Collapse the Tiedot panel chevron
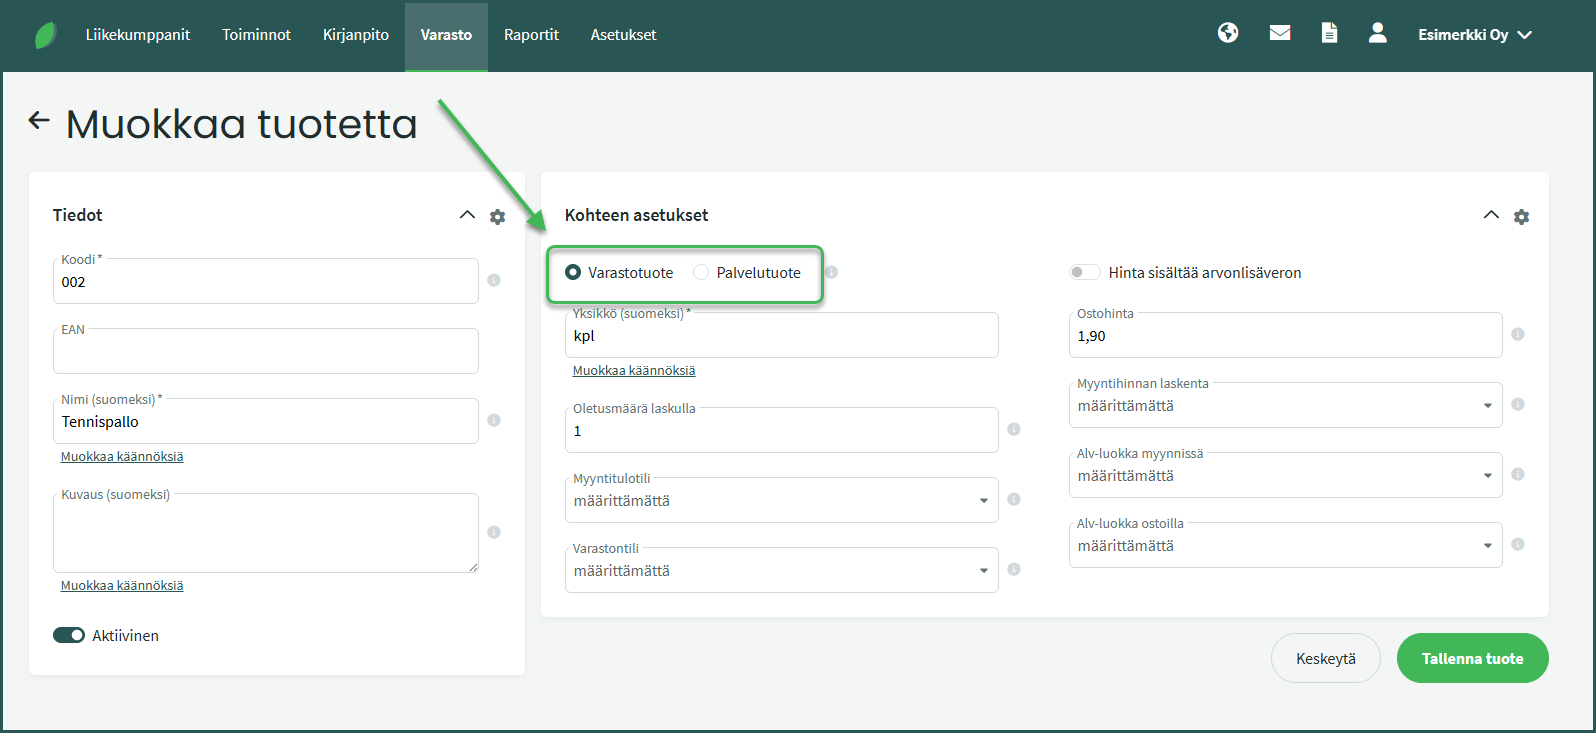The height and width of the screenshot is (733, 1596). pyautogui.click(x=467, y=215)
